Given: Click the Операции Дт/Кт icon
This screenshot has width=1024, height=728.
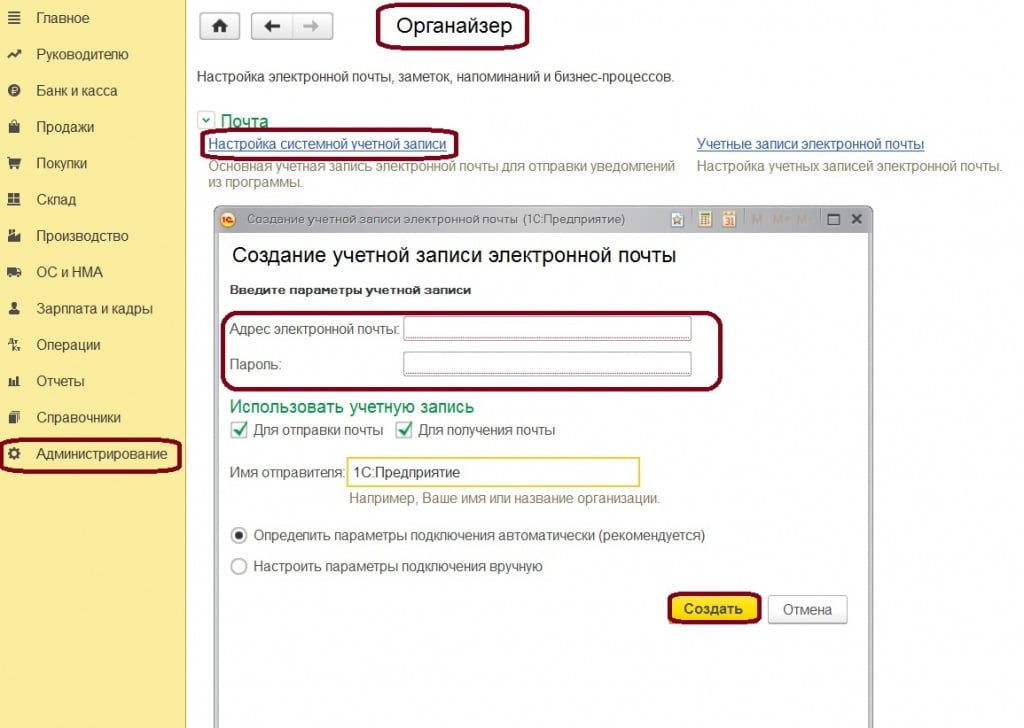Looking at the screenshot, I should (x=14, y=345).
